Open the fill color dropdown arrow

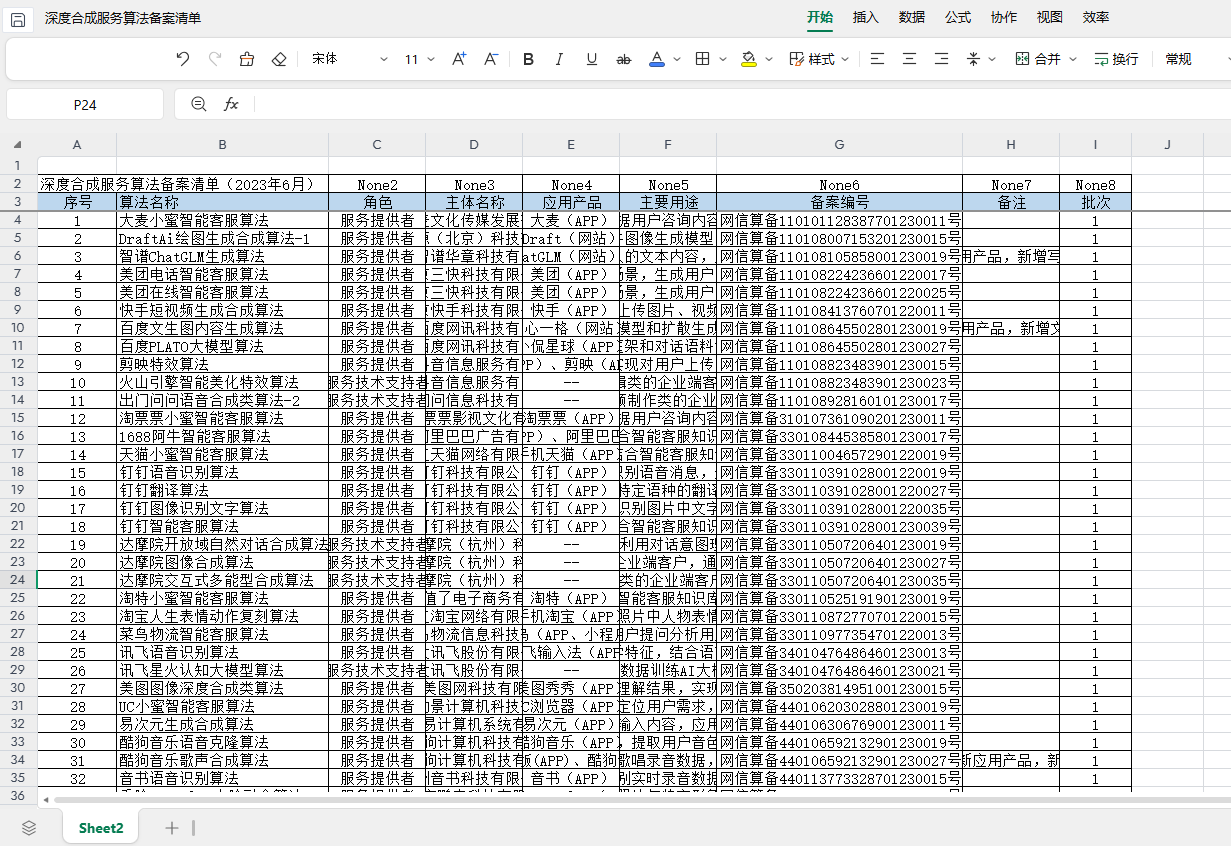coord(769,60)
